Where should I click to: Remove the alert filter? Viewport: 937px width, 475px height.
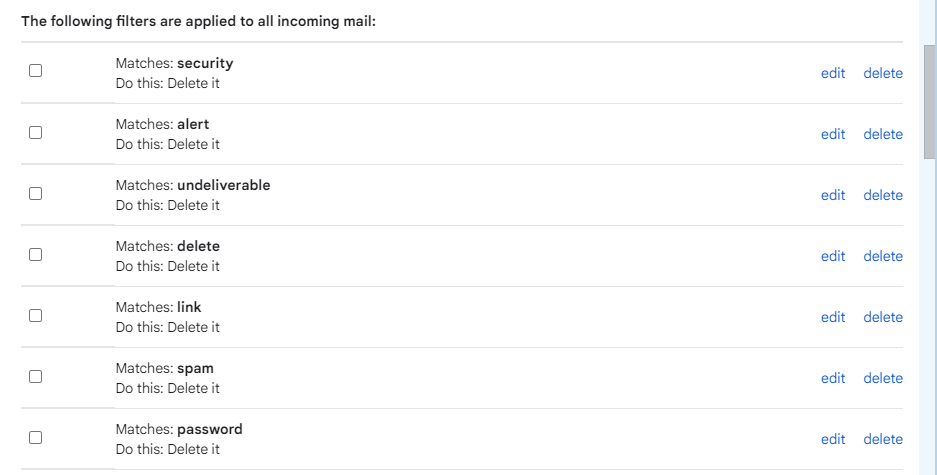tap(883, 134)
